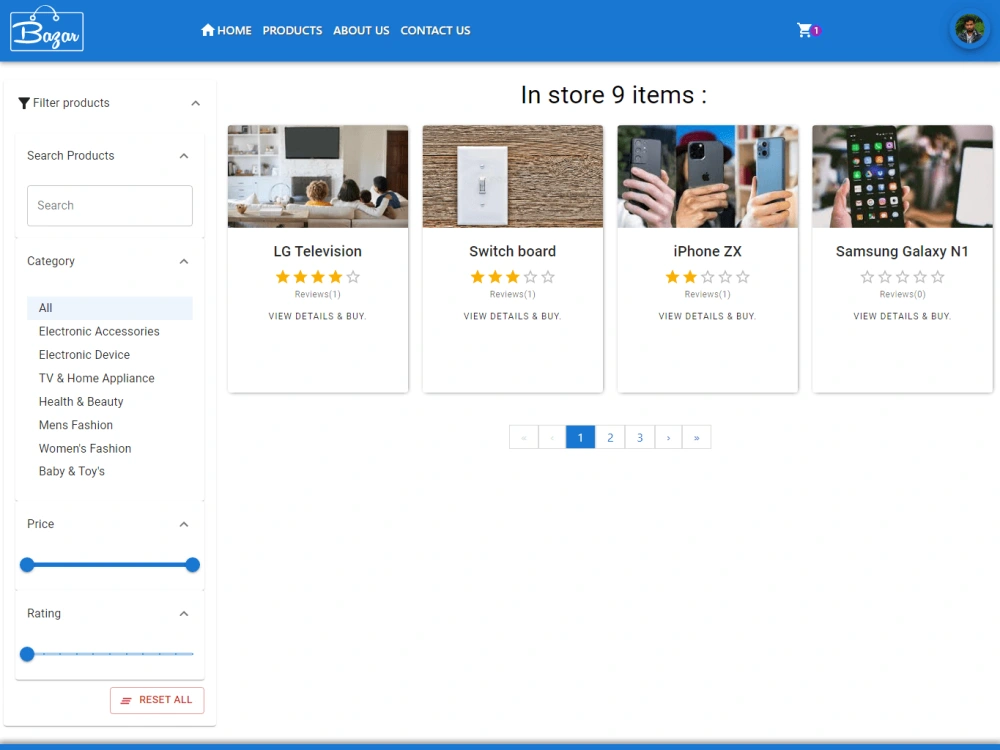Open the LG Television product image
Viewport: 1000px width, 750px height.
(x=318, y=177)
